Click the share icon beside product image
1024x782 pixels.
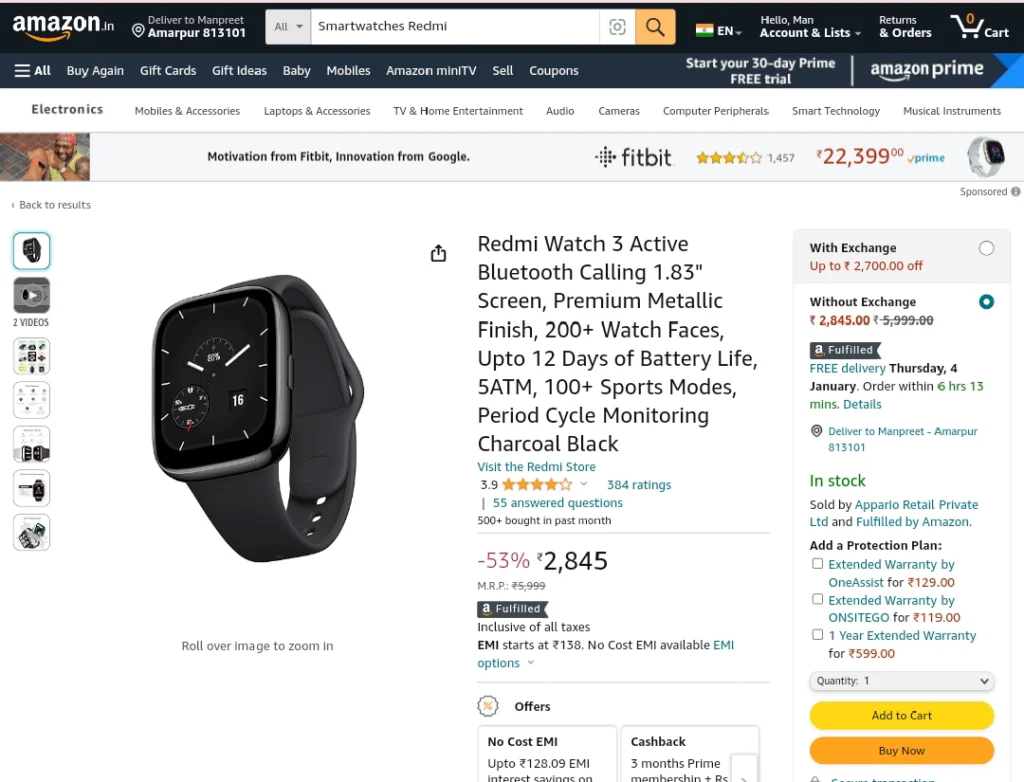[438, 253]
